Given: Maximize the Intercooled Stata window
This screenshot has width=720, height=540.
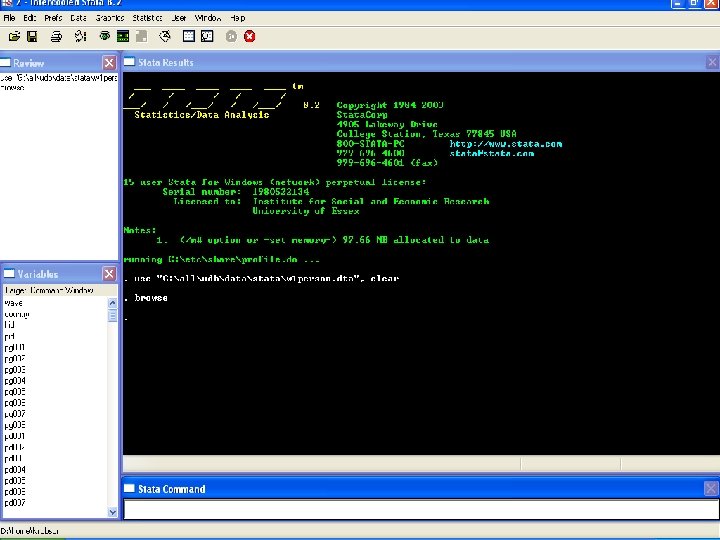Looking at the screenshot, I should (x=694, y=4).
